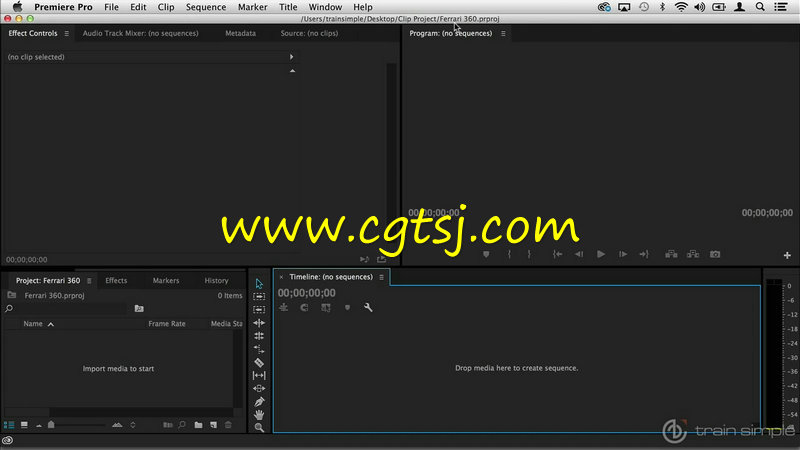Open the Effect Controls panel menu
The image size is (800, 450).
click(x=66, y=34)
